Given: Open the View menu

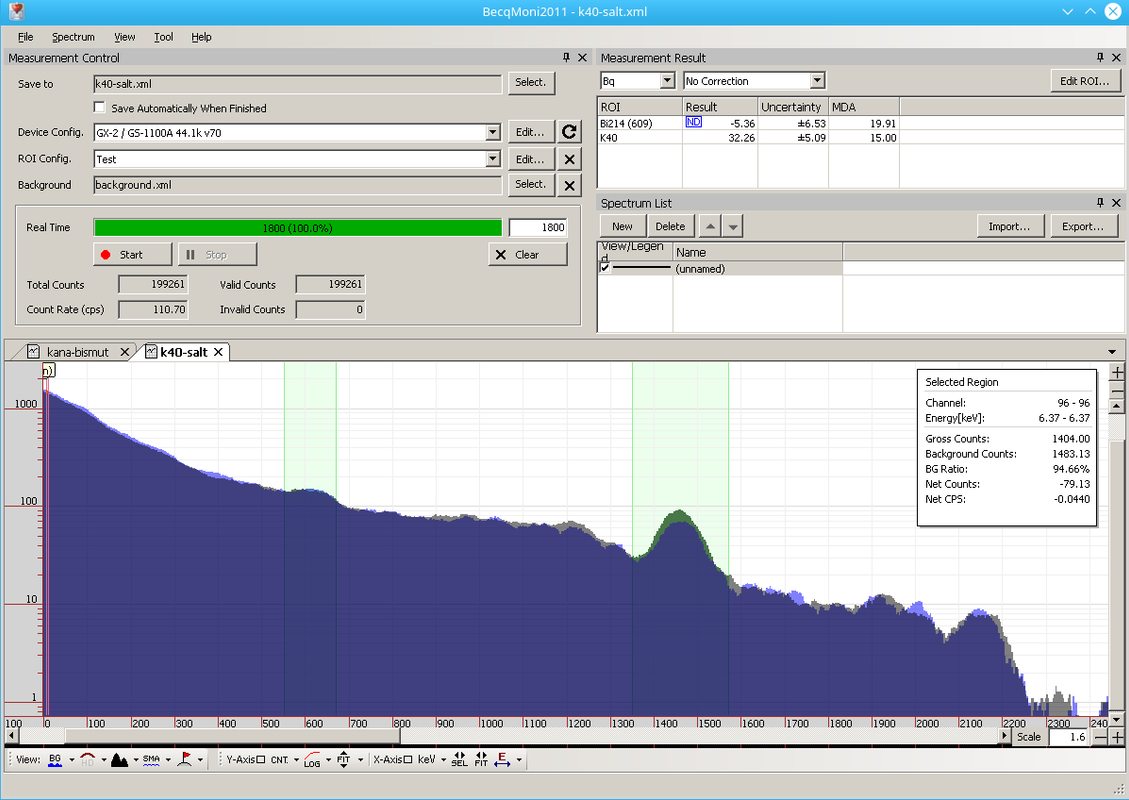Looking at the screenshot, I should [125, 37].
